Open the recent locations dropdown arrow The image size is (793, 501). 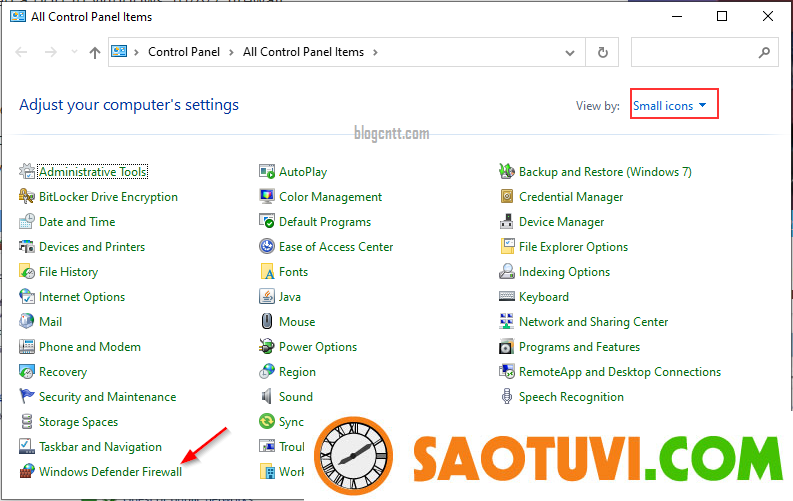[74, 52]
